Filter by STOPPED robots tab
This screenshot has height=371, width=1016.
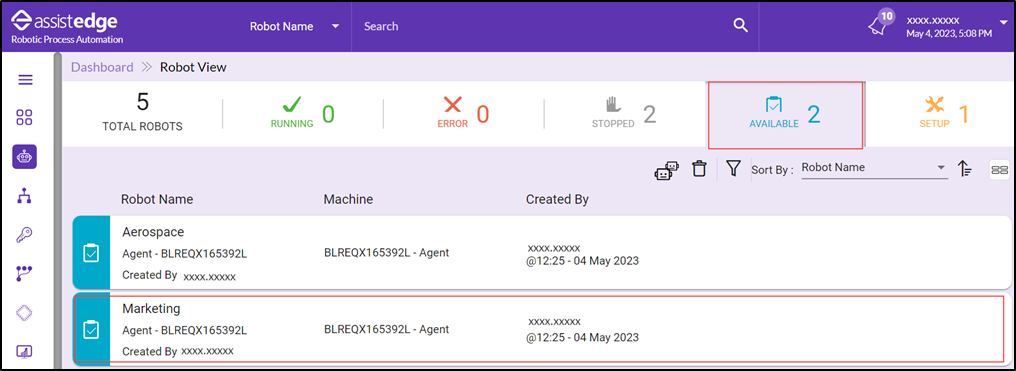(x=624, y=115)
